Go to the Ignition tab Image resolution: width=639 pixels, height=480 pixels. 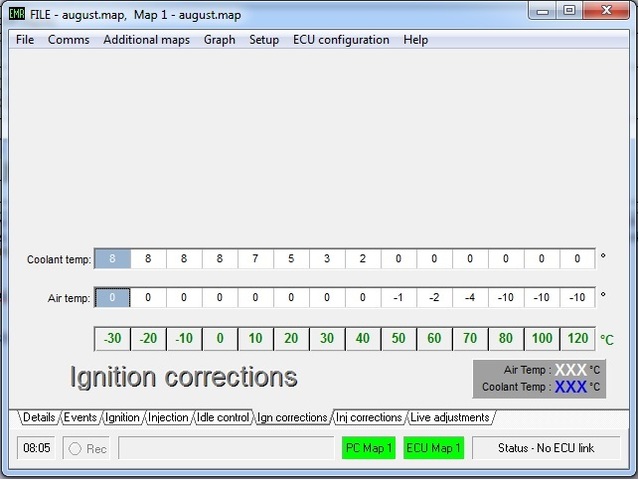point(122,418)
